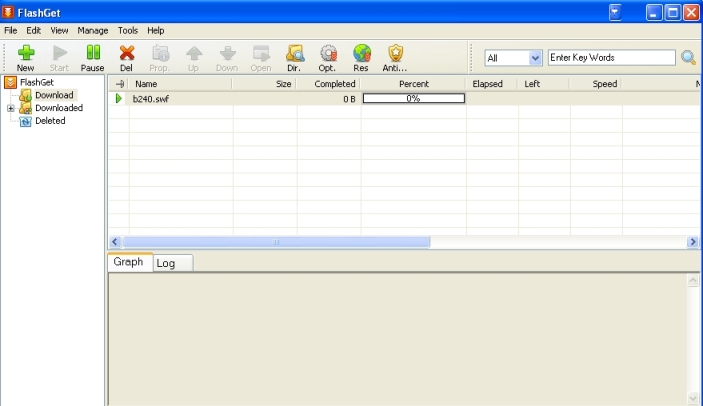Maximize the FlashGet window
The height and width of the screenshot is (406, 703).
pos(673,12)
